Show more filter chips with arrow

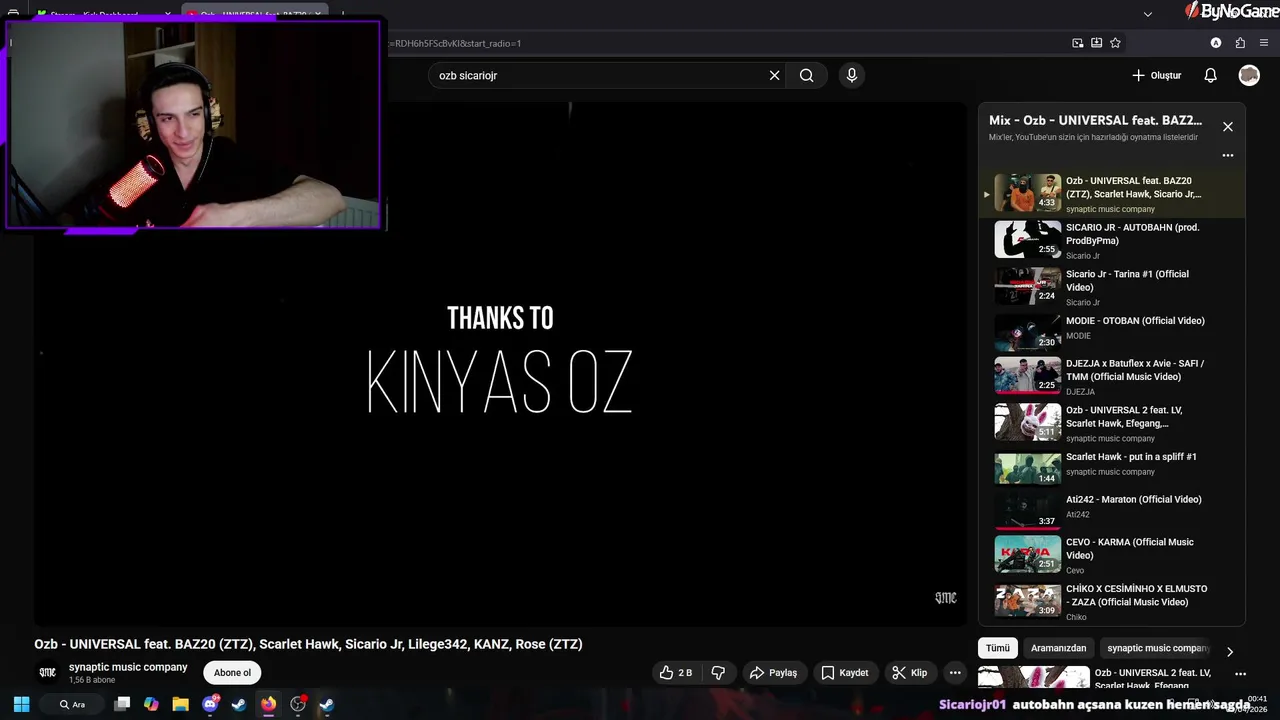1230,652
